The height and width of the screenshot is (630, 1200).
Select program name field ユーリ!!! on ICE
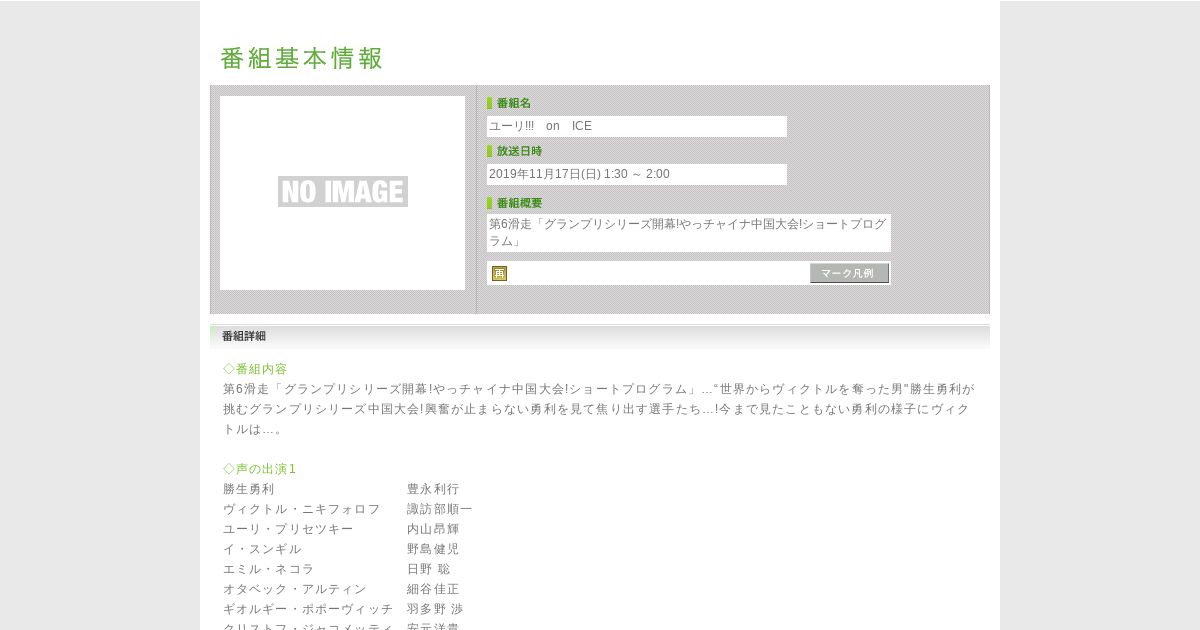coord(637,126)
